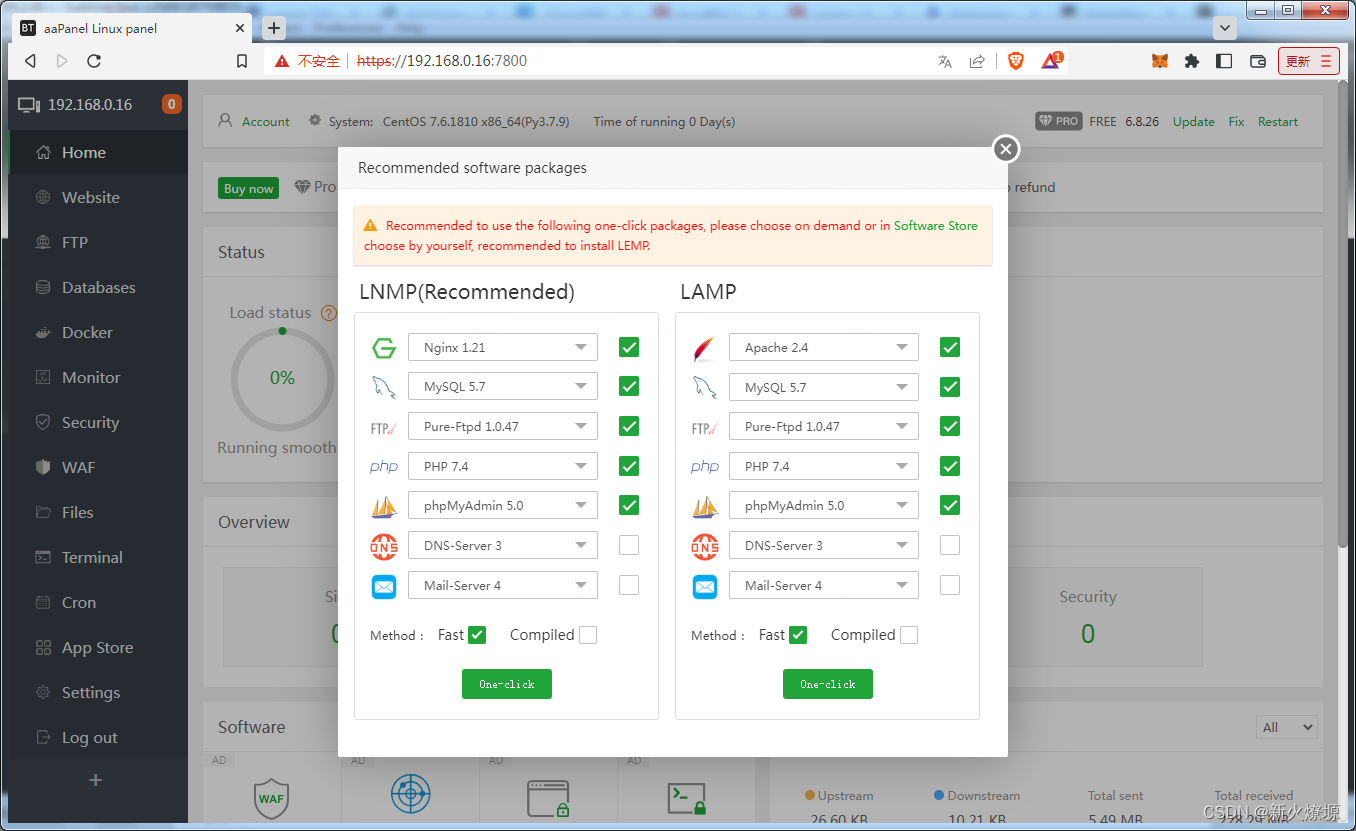Open the MetaMask fox extension
Image resolution: width=1356 pixels, height=831 pixels.
coord(1160,61)
